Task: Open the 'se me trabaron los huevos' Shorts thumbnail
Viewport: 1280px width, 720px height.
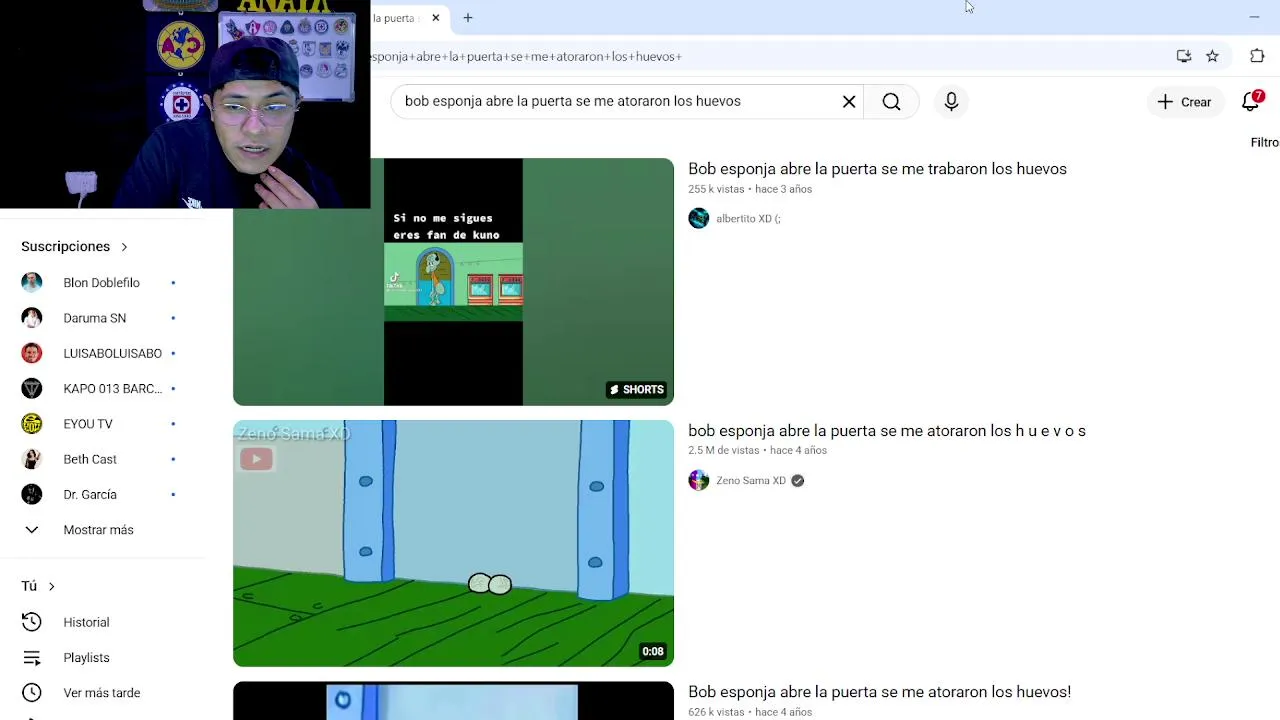Action: point(453,282)
